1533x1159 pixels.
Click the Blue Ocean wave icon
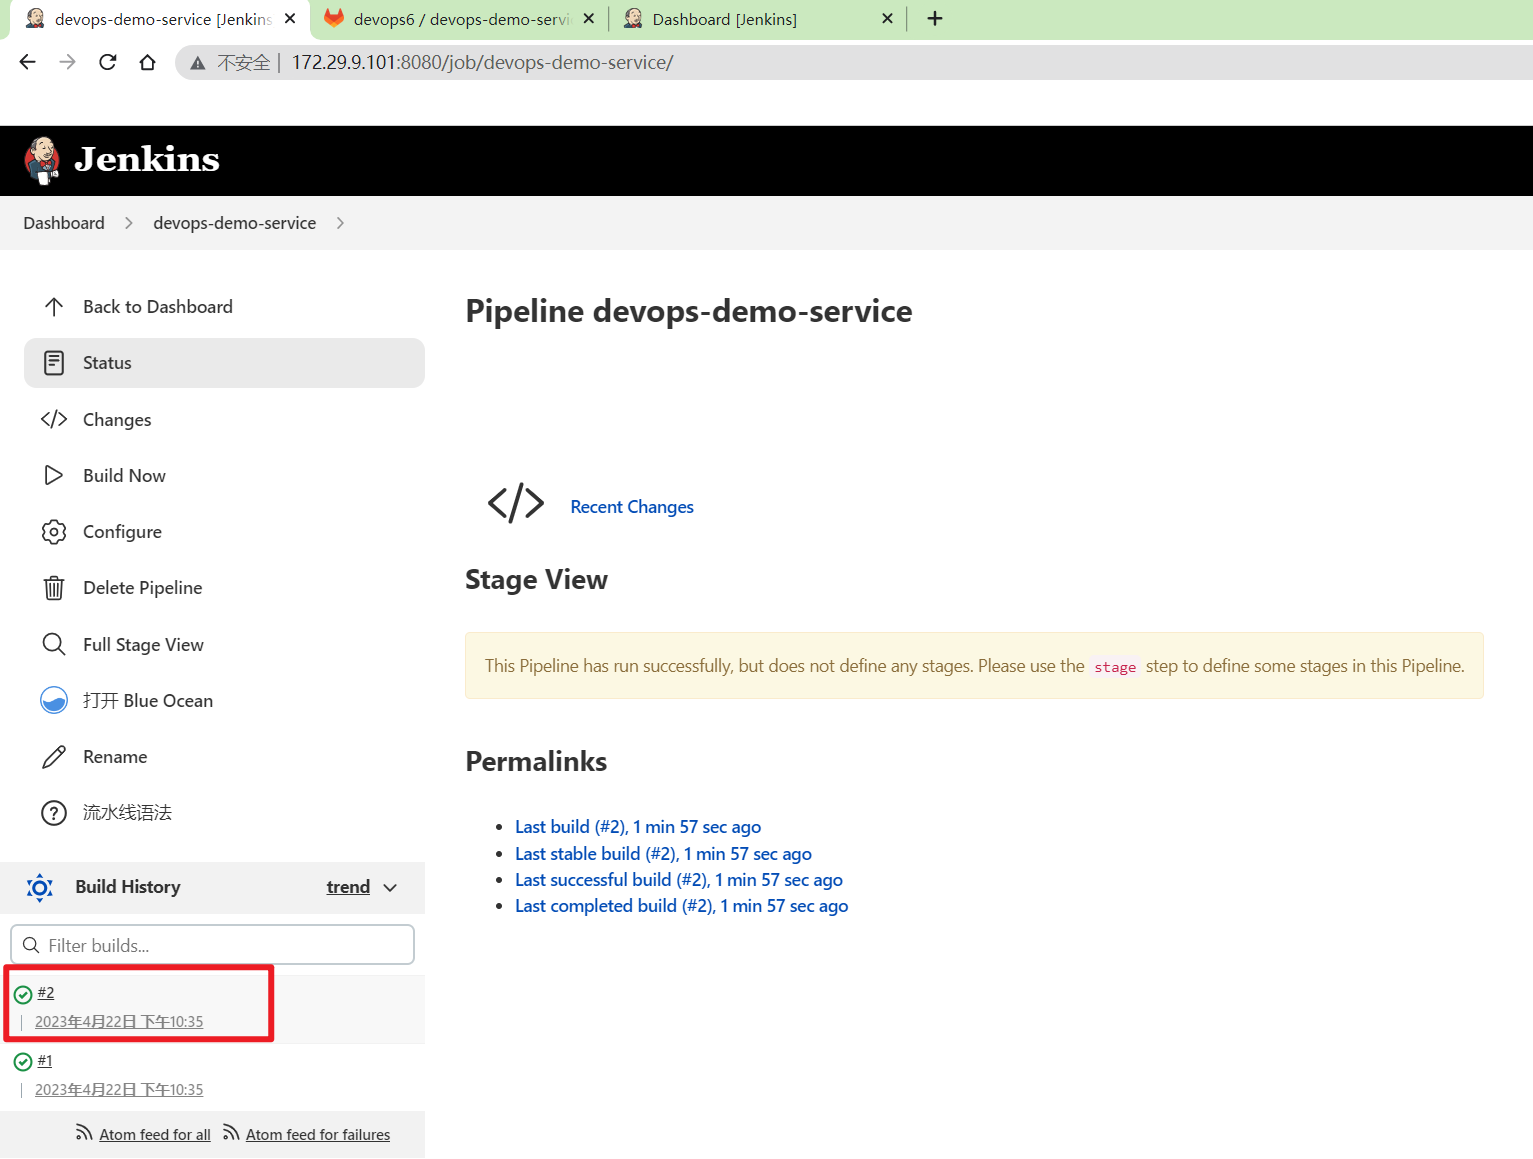pos(54,700)
